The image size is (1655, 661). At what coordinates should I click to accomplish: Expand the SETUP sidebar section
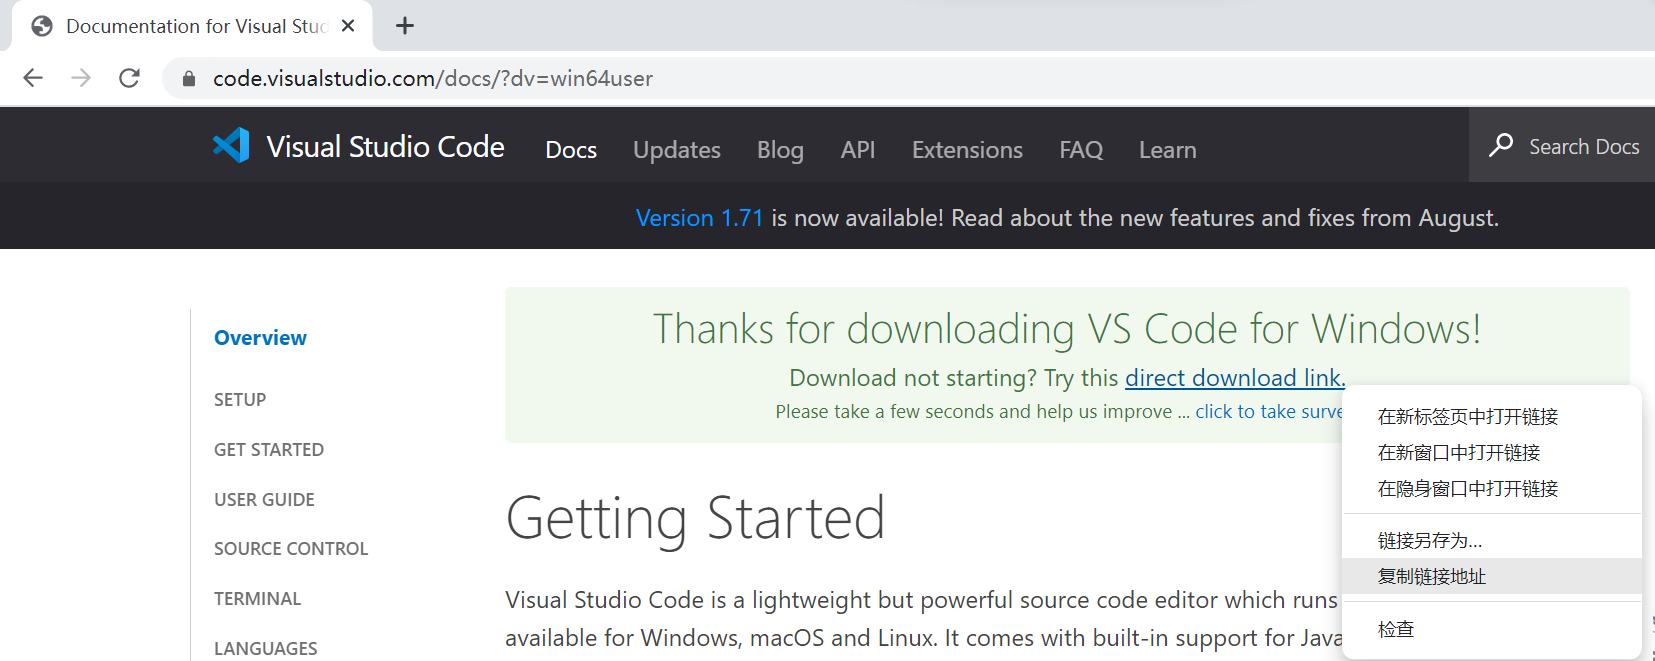point(240,400)
